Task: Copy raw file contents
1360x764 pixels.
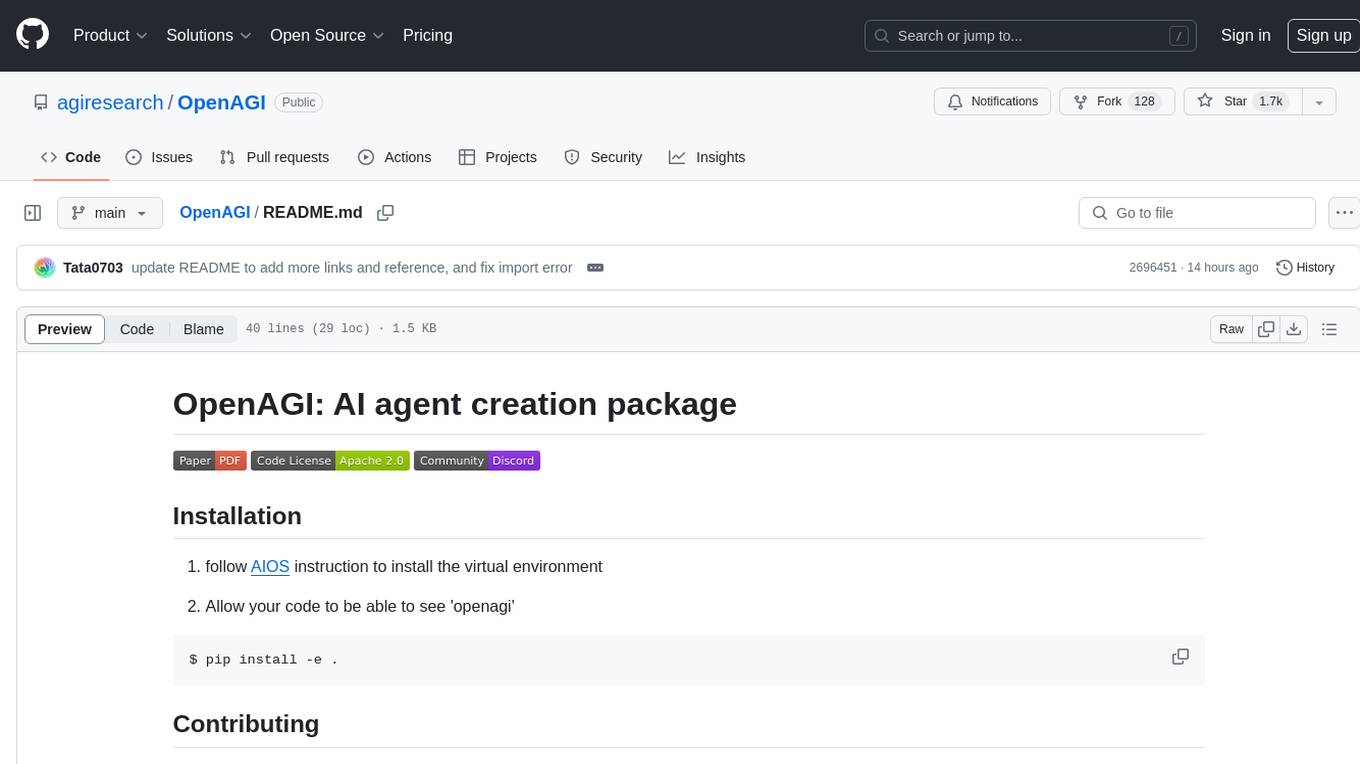Action: click(x=1267, y=329)
